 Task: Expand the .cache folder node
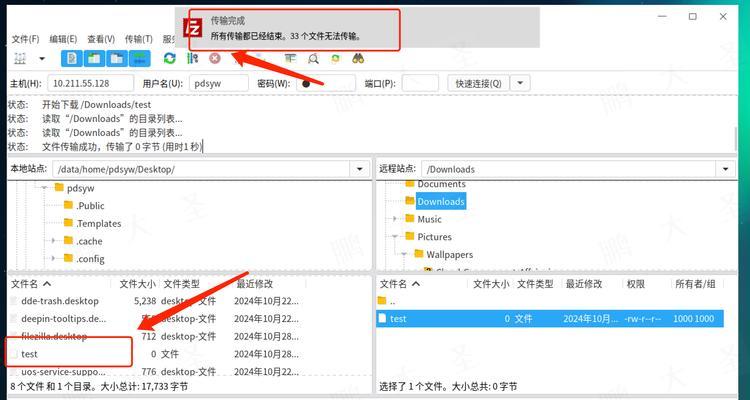click(x=54, y=241)
